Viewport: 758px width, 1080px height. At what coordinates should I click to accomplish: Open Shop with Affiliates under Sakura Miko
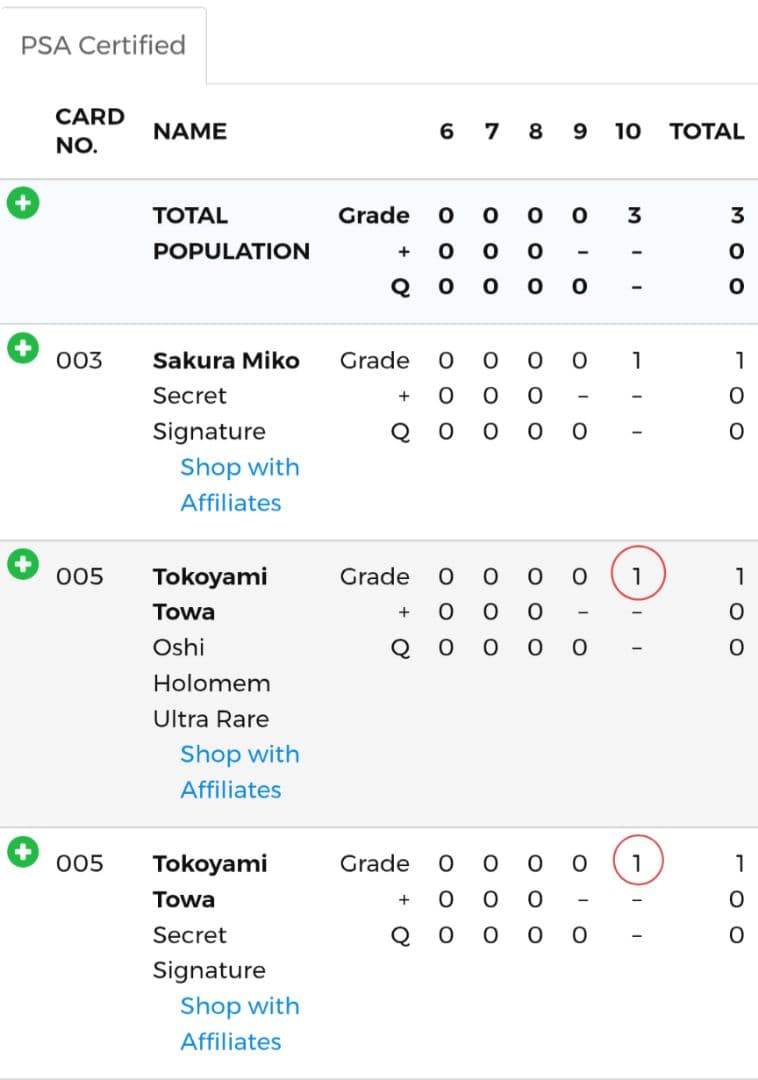point(239,485)
